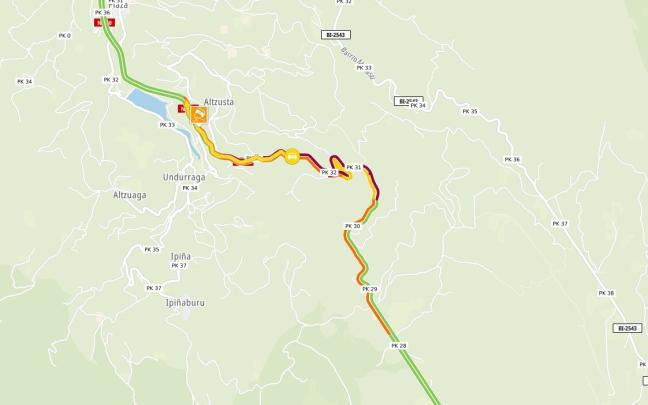Viewport: 648px width, 405px height.
Task: Click the BI-2543 road shield near the Barrio label
Action: 336,35
